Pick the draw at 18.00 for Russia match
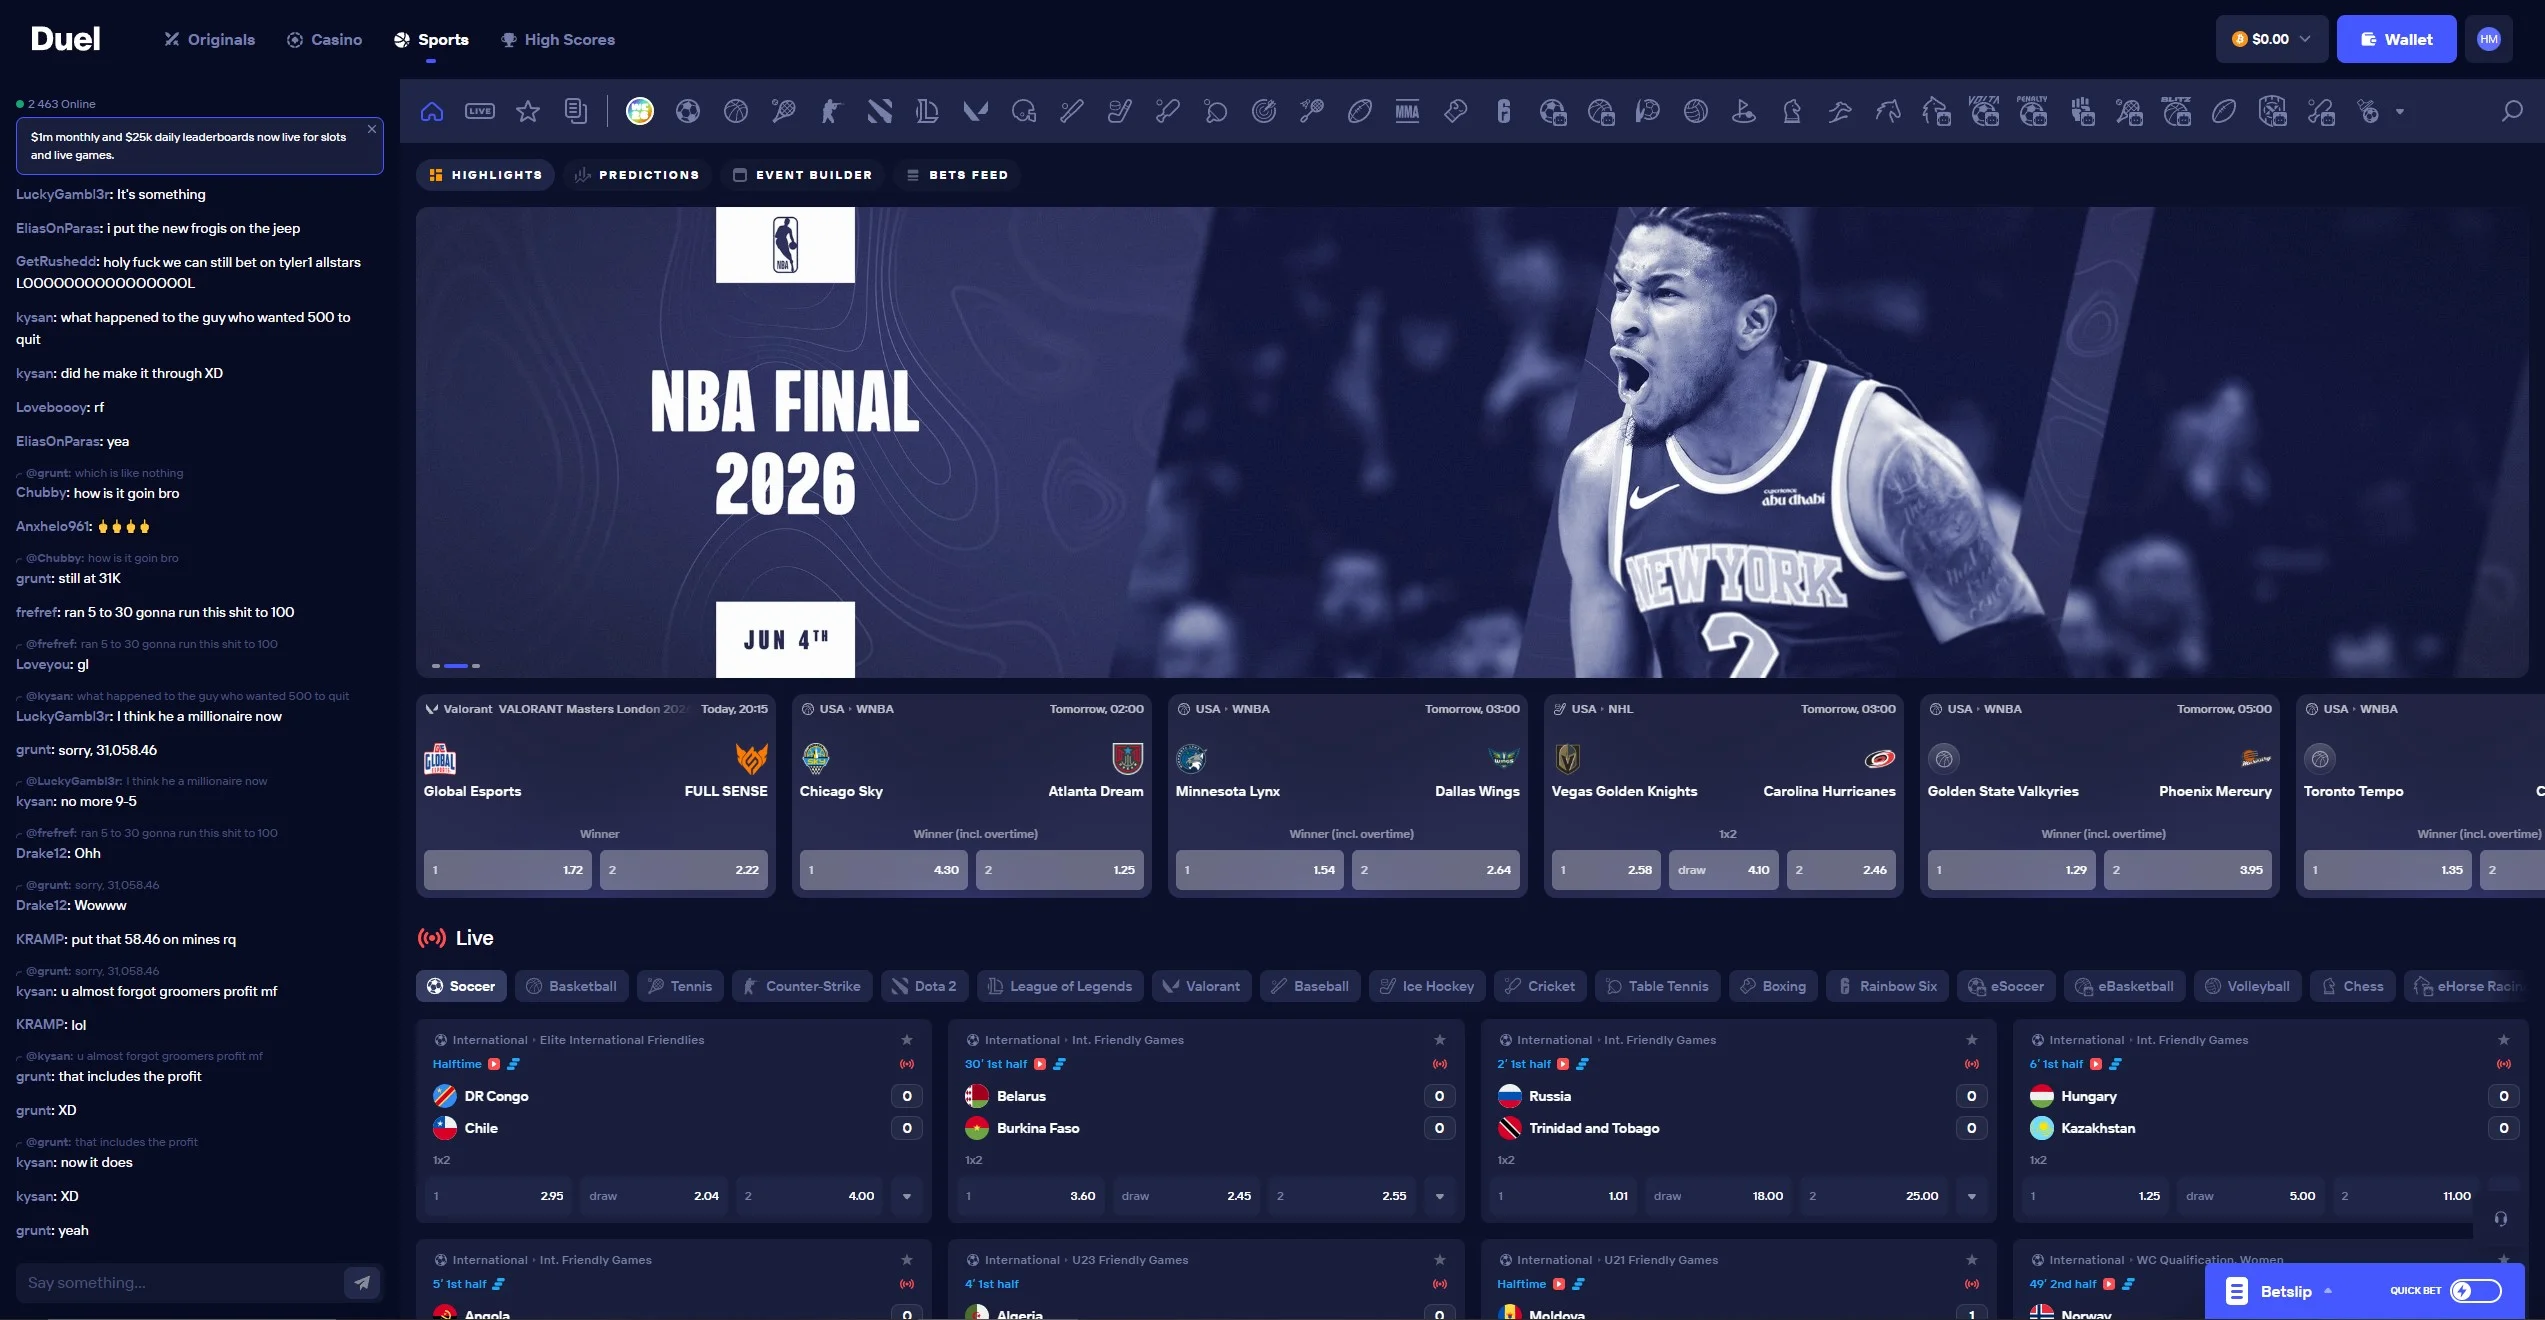The image size is (2545, 1320). [x=1718, y=1196]
